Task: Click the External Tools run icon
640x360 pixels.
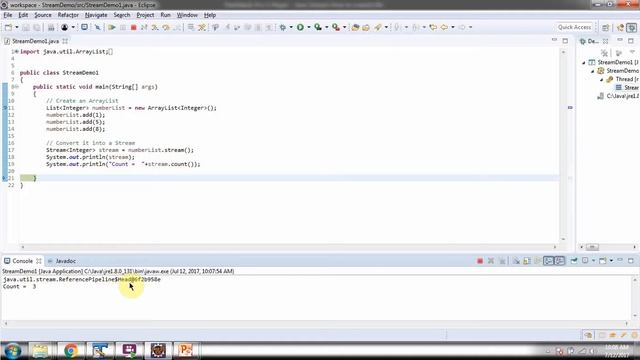Action: point(336,27)
